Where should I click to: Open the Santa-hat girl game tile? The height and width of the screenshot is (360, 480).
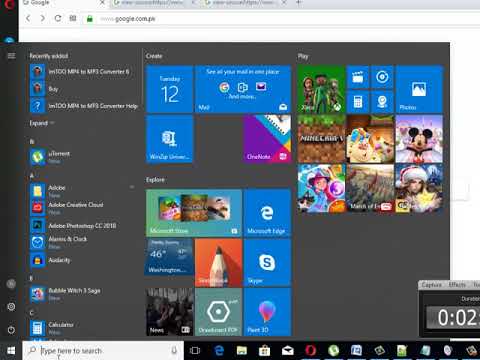(419, 188)
